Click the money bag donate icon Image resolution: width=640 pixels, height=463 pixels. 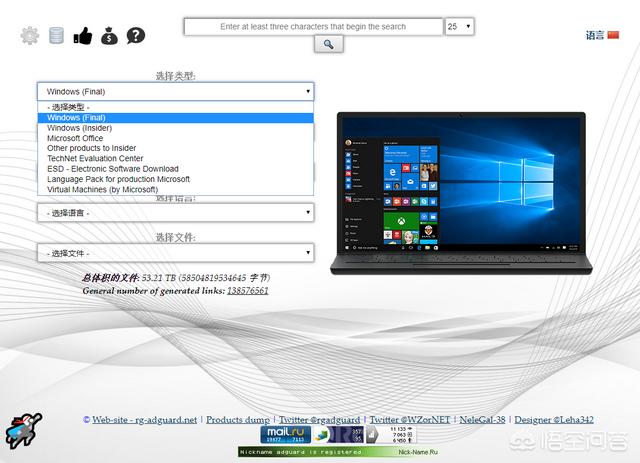click(x=109, y=36)
